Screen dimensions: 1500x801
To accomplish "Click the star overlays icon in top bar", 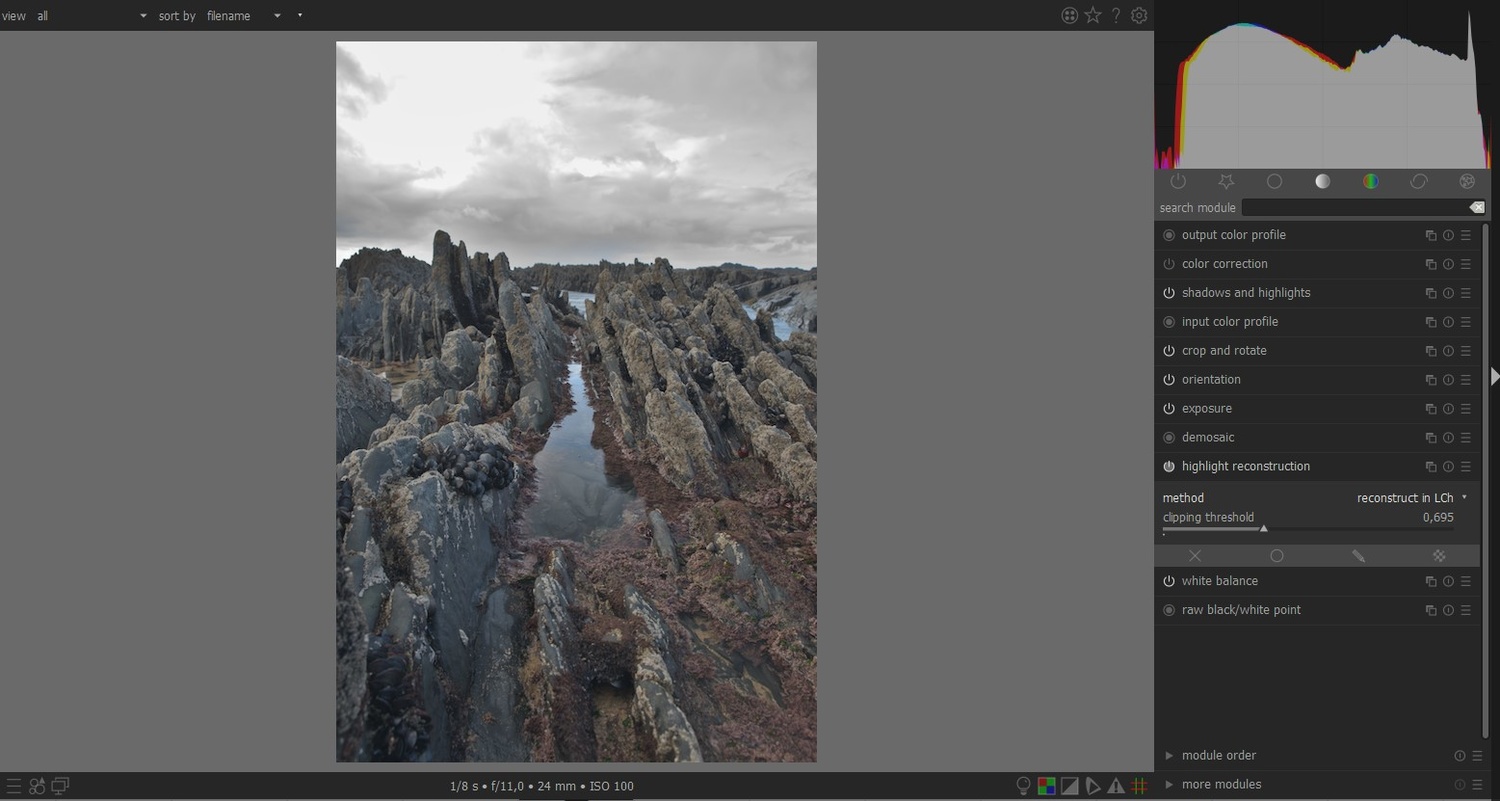I will coord(1093,15).
